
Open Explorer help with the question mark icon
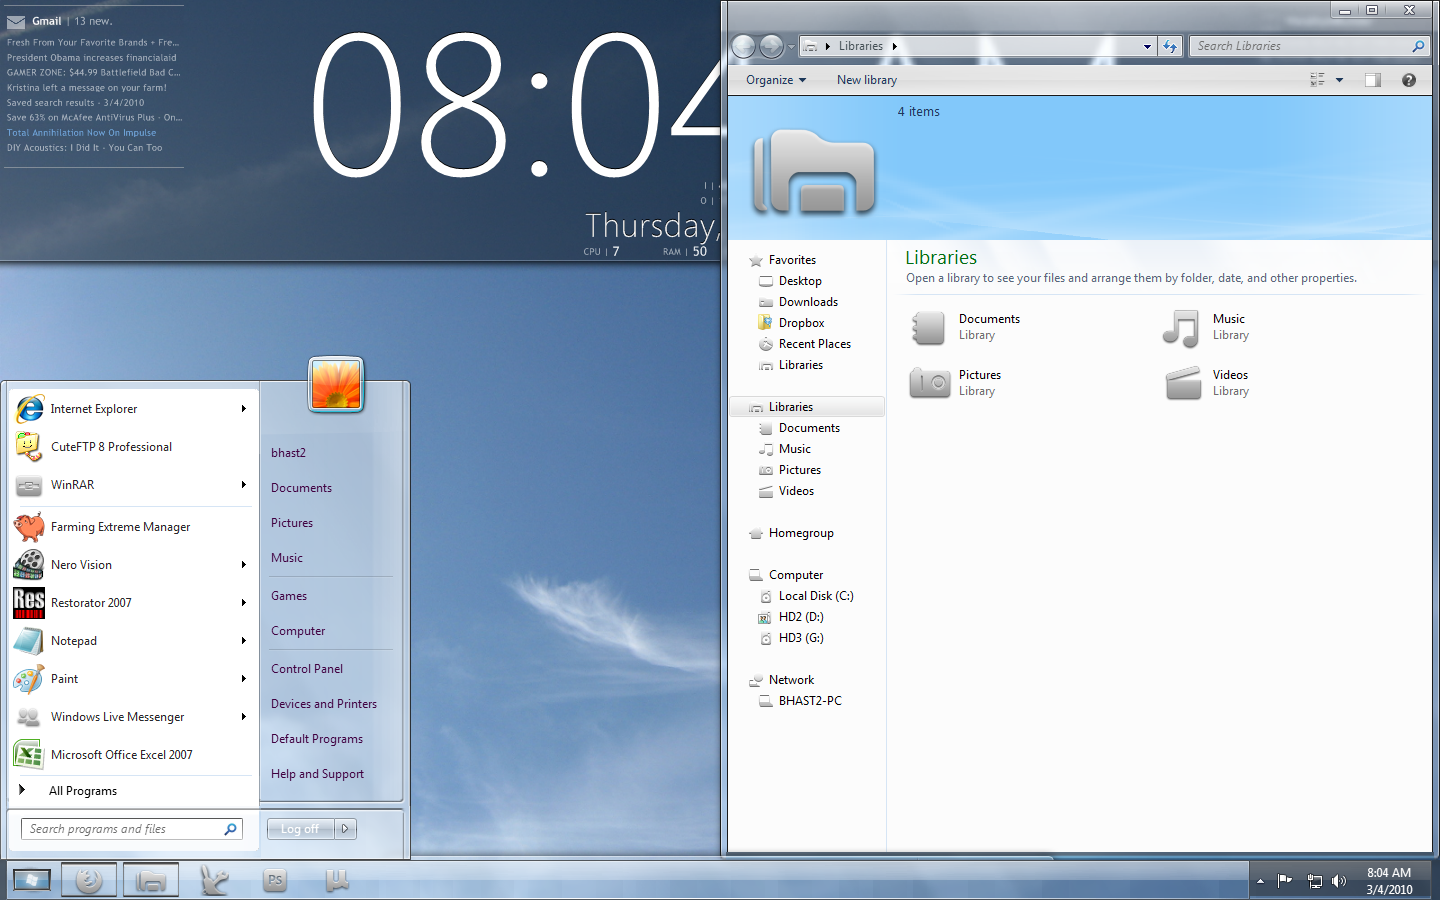coord(1409,80)
